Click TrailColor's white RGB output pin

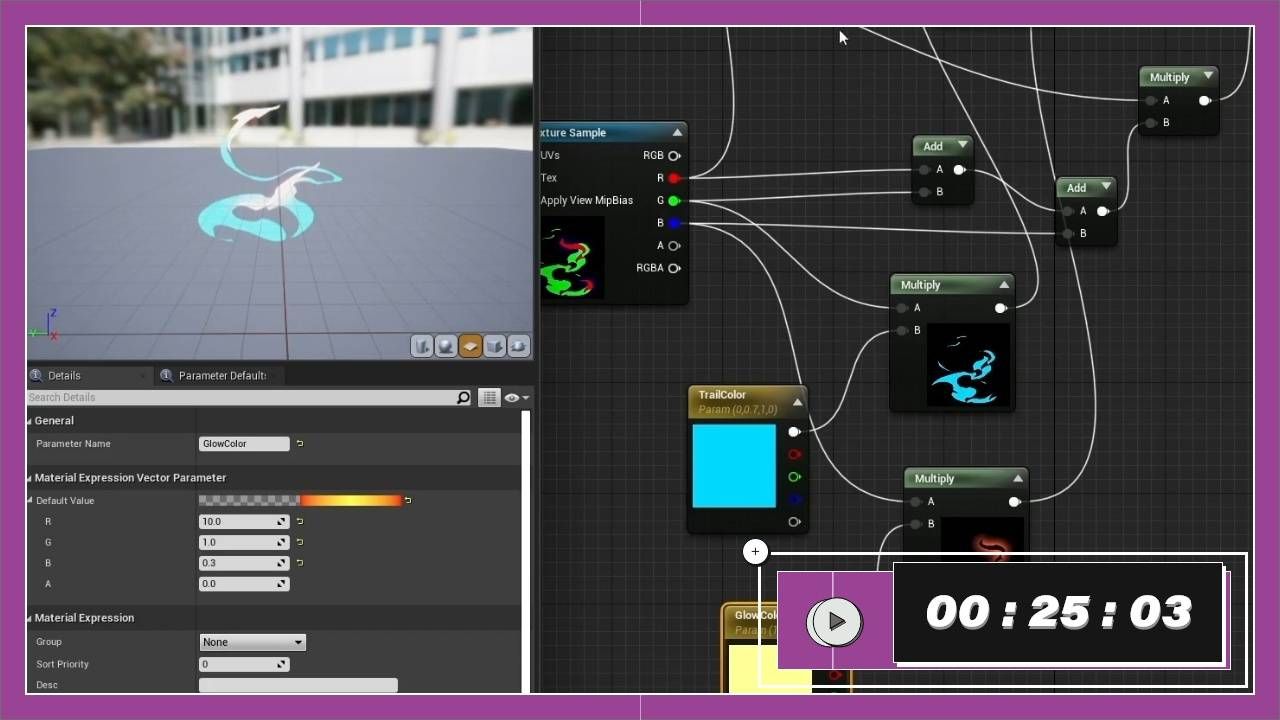click(794, 432)
